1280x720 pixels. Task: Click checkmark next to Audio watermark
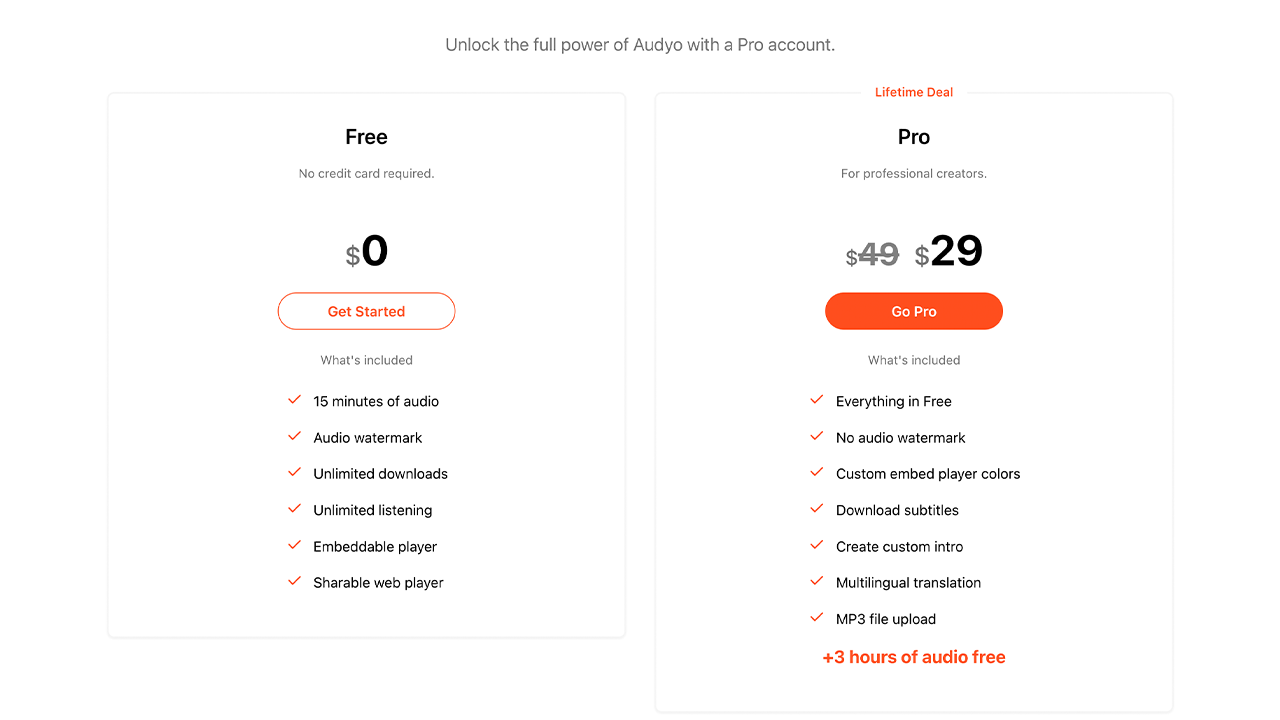click(294, 436)
